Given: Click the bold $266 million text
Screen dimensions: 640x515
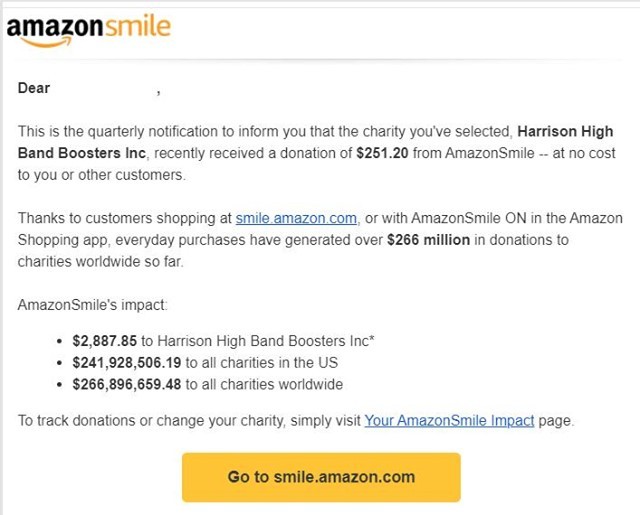Looking at the screenshot, I should click(428, 240).
